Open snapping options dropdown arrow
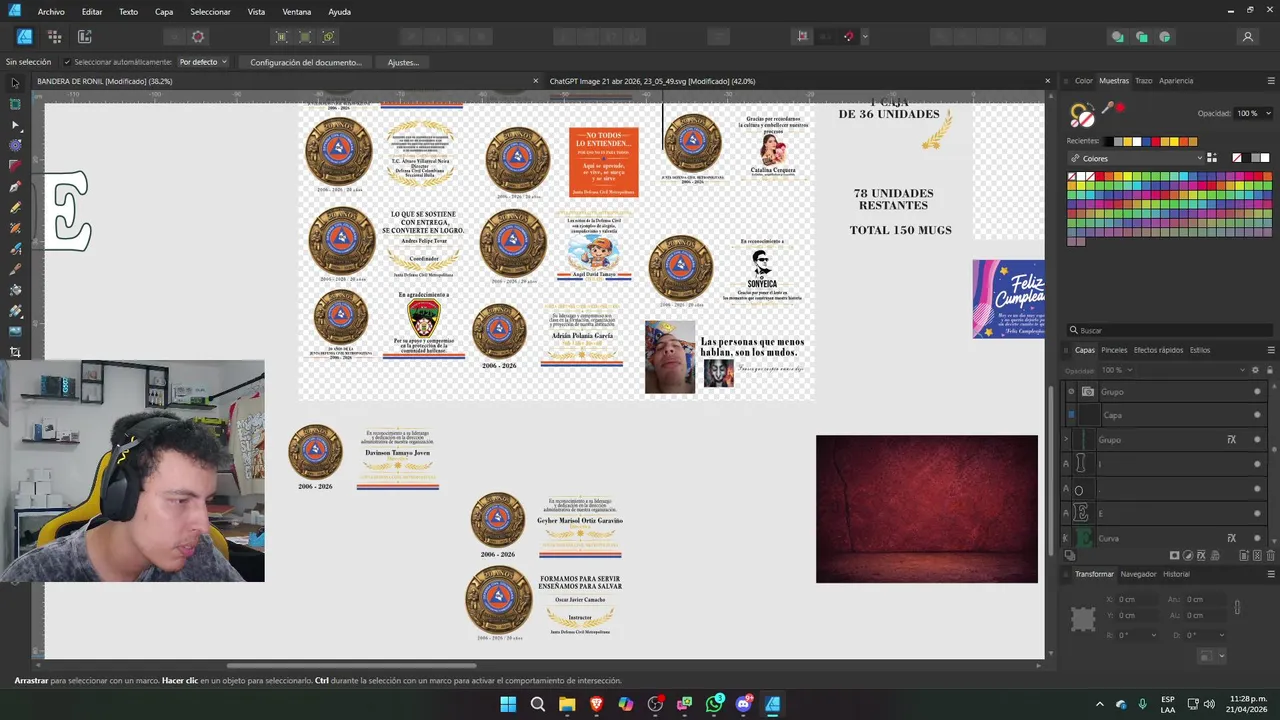 point(865,37)
